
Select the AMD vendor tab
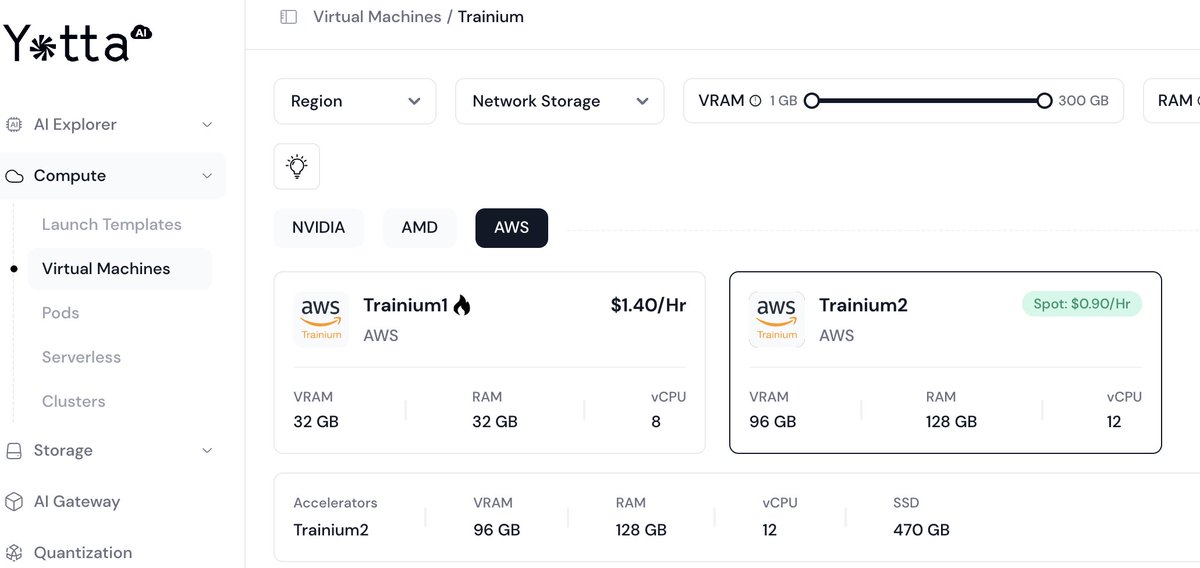click(419, 228)
